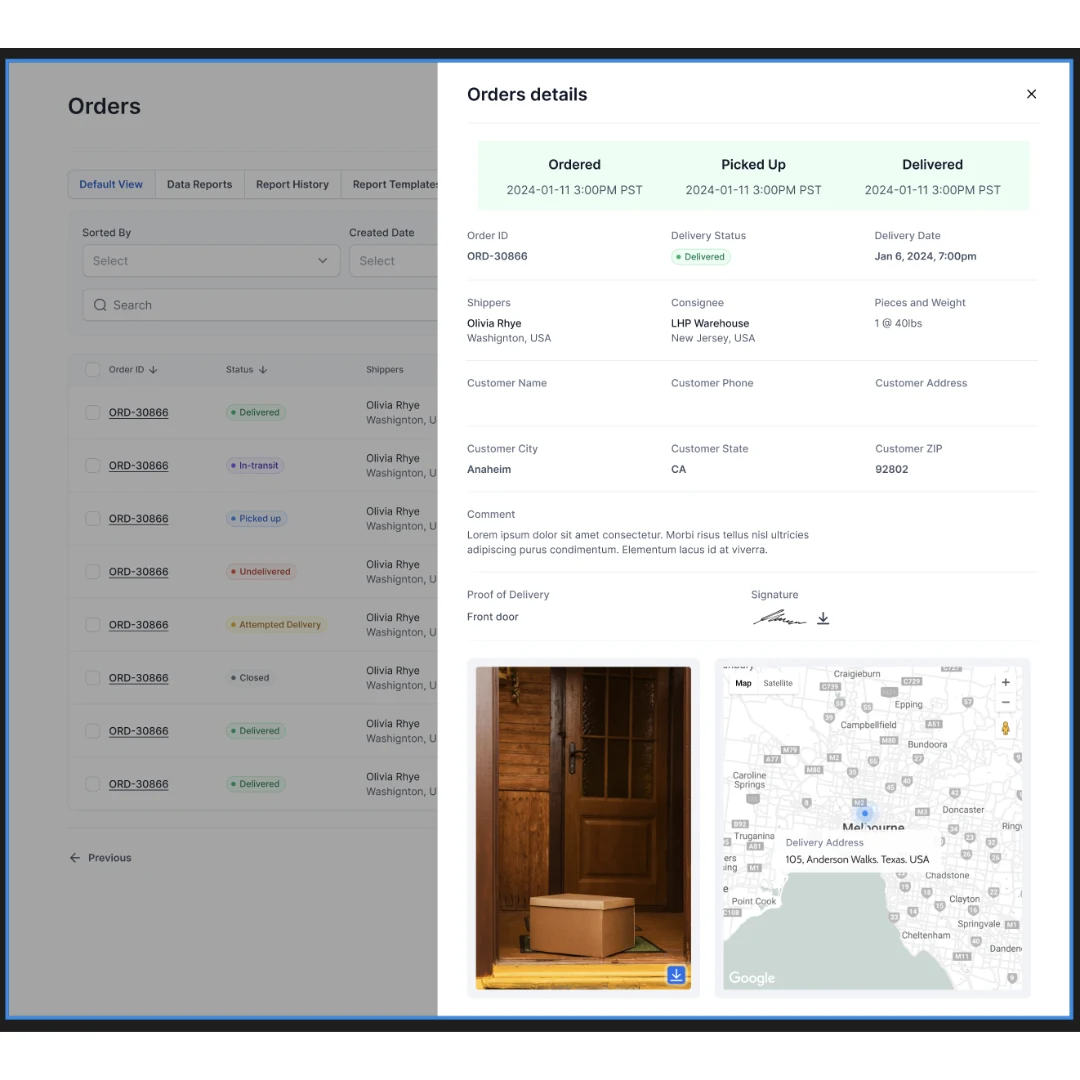Viewport: 1080px width, 1080px height.
Task: Open the Created Date dropdown
Action: (x=393, y=261)
